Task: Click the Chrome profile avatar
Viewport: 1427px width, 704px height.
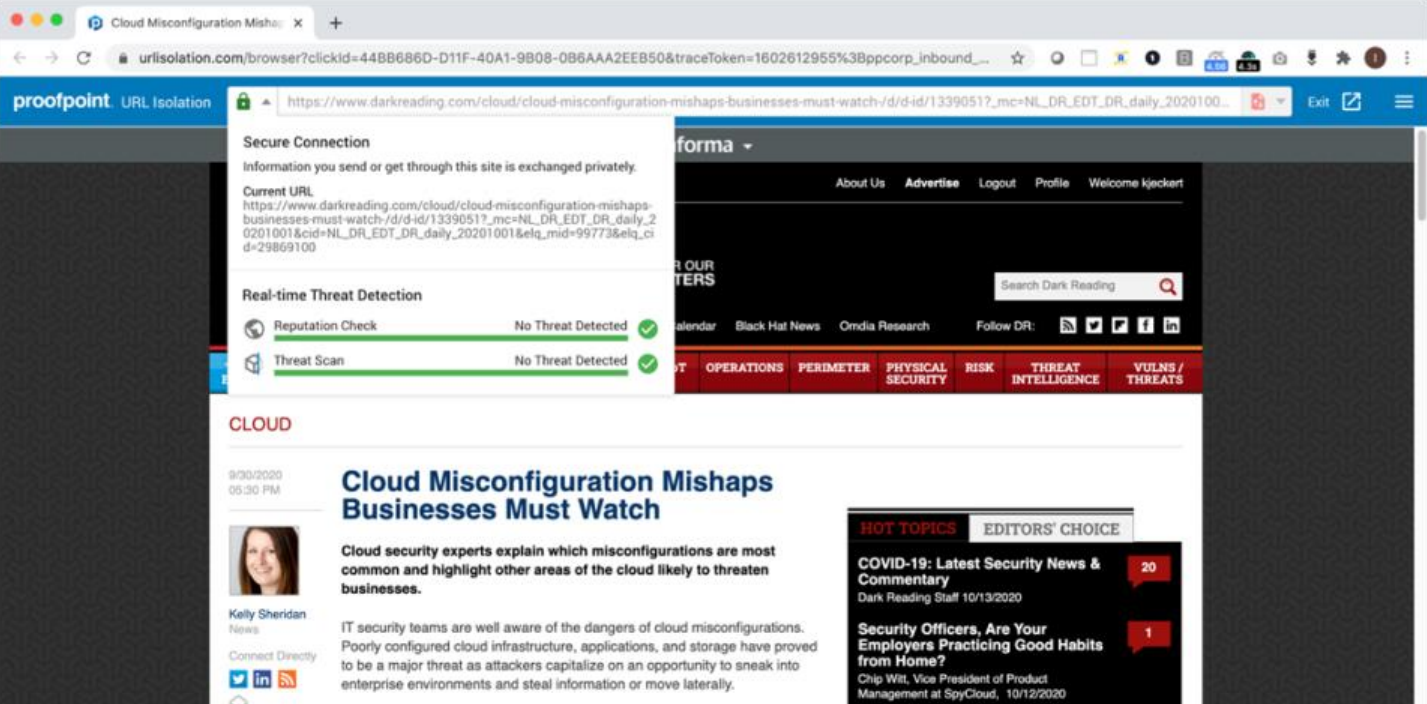Action: tap(1375, 58)
